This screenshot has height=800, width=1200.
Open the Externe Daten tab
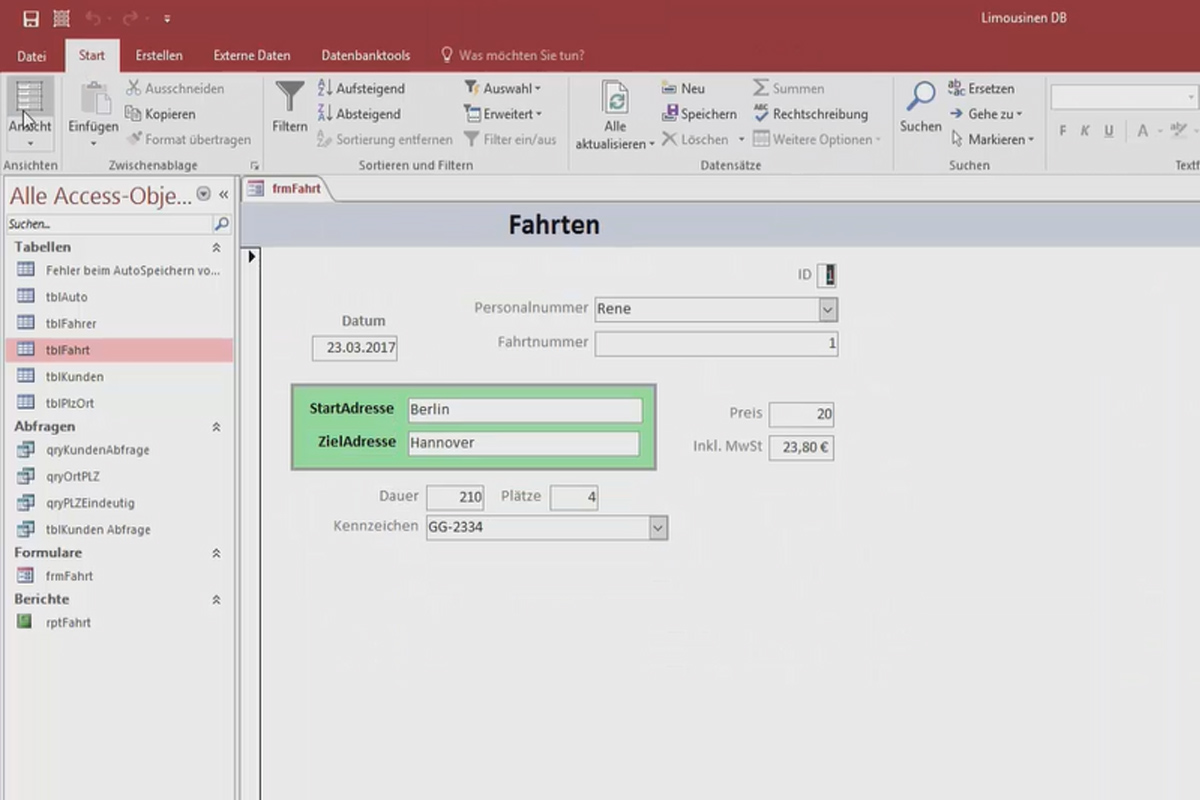(x=252, y=56)
